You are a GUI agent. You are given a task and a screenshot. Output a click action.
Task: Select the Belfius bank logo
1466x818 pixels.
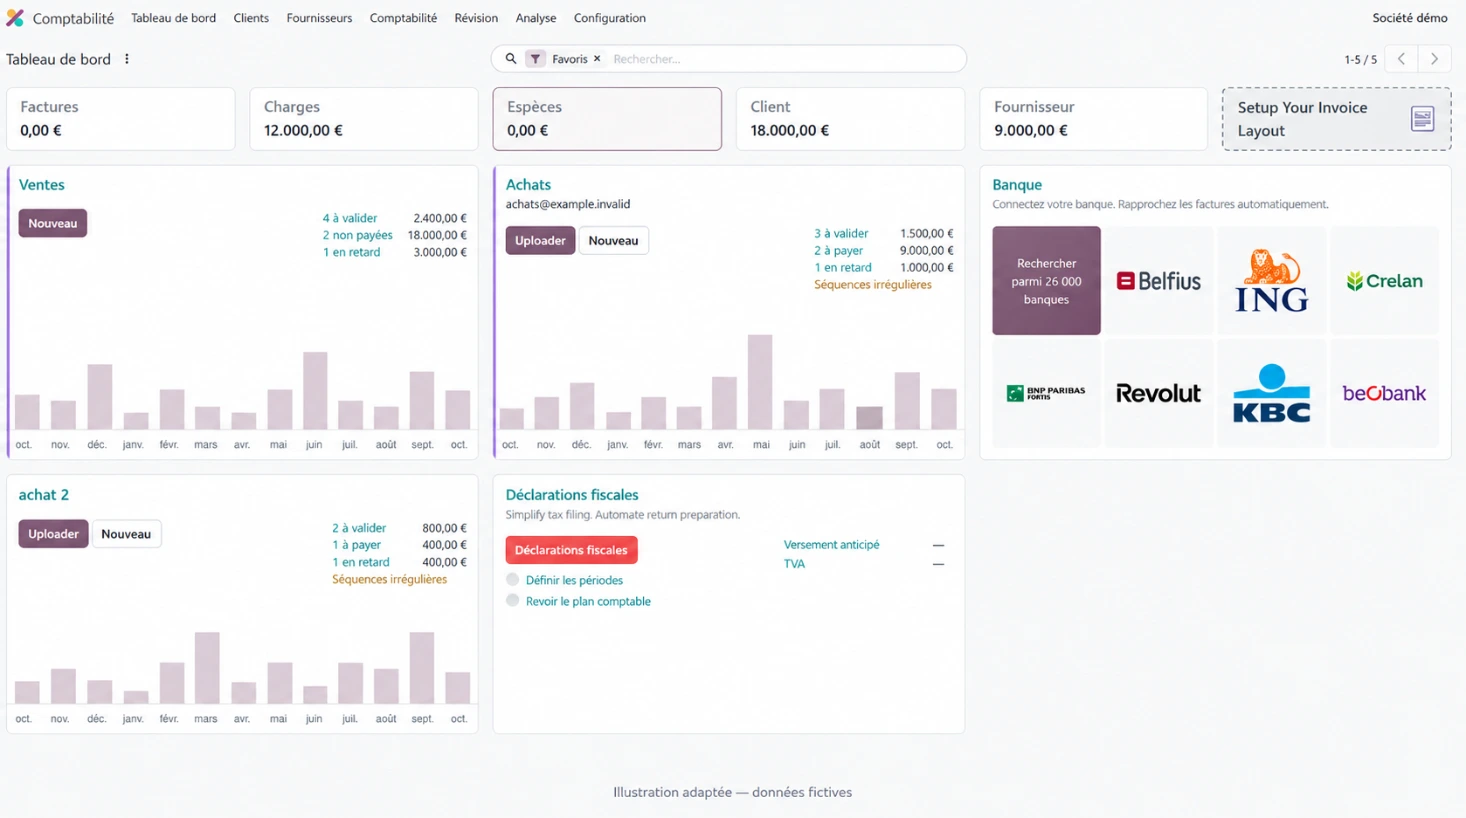[1159, 281]
